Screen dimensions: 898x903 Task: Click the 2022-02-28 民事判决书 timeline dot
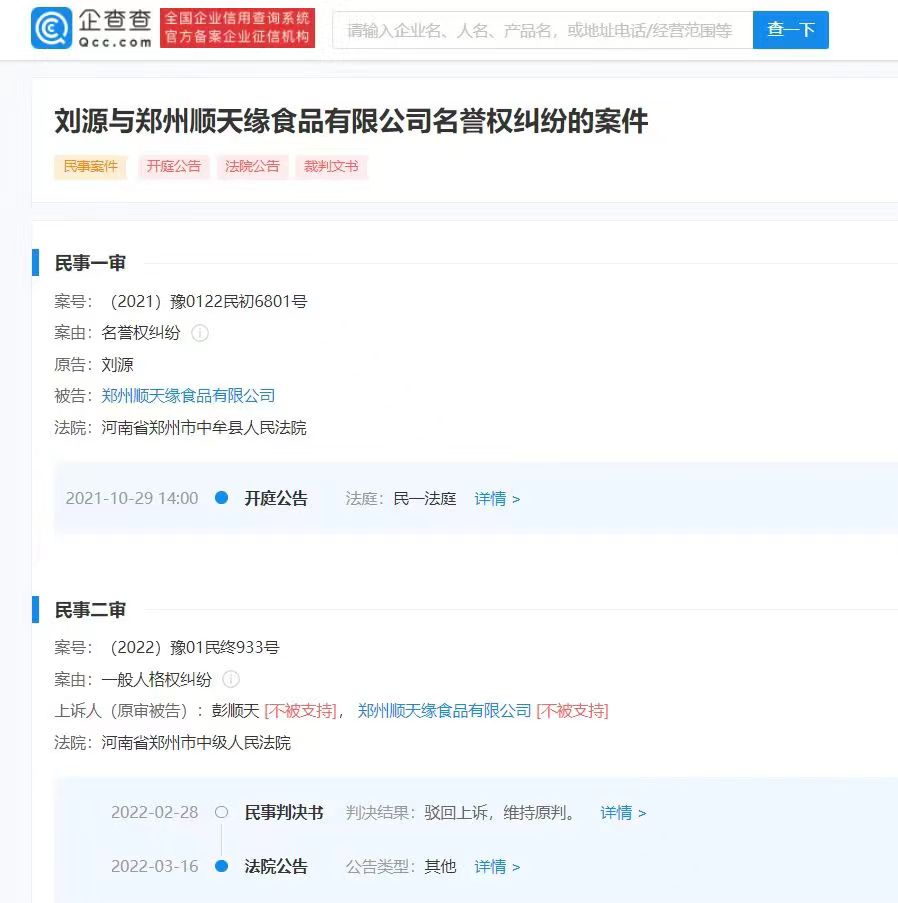point(221,812)
